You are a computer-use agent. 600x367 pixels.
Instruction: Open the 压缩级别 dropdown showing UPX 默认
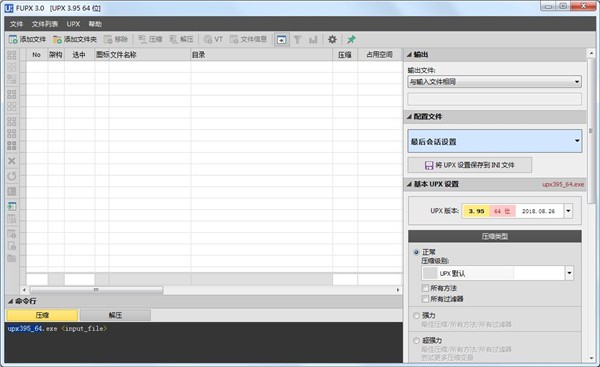pos(497,273)
